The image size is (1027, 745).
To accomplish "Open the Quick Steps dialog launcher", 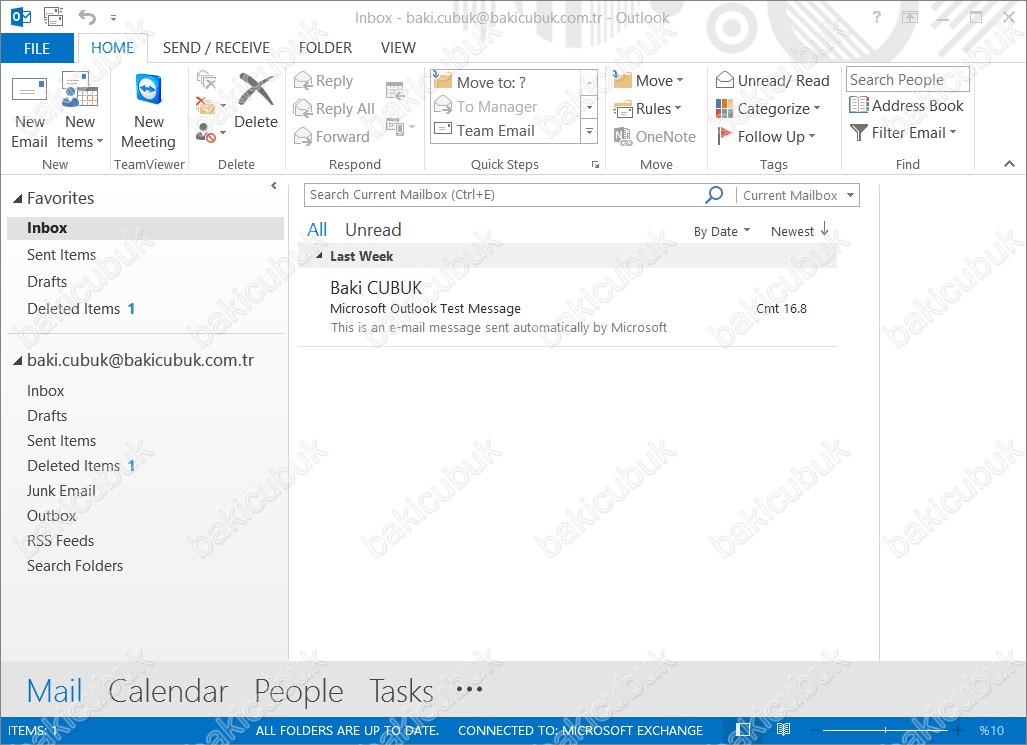I will pyautogui.click(x=595, y=164).
